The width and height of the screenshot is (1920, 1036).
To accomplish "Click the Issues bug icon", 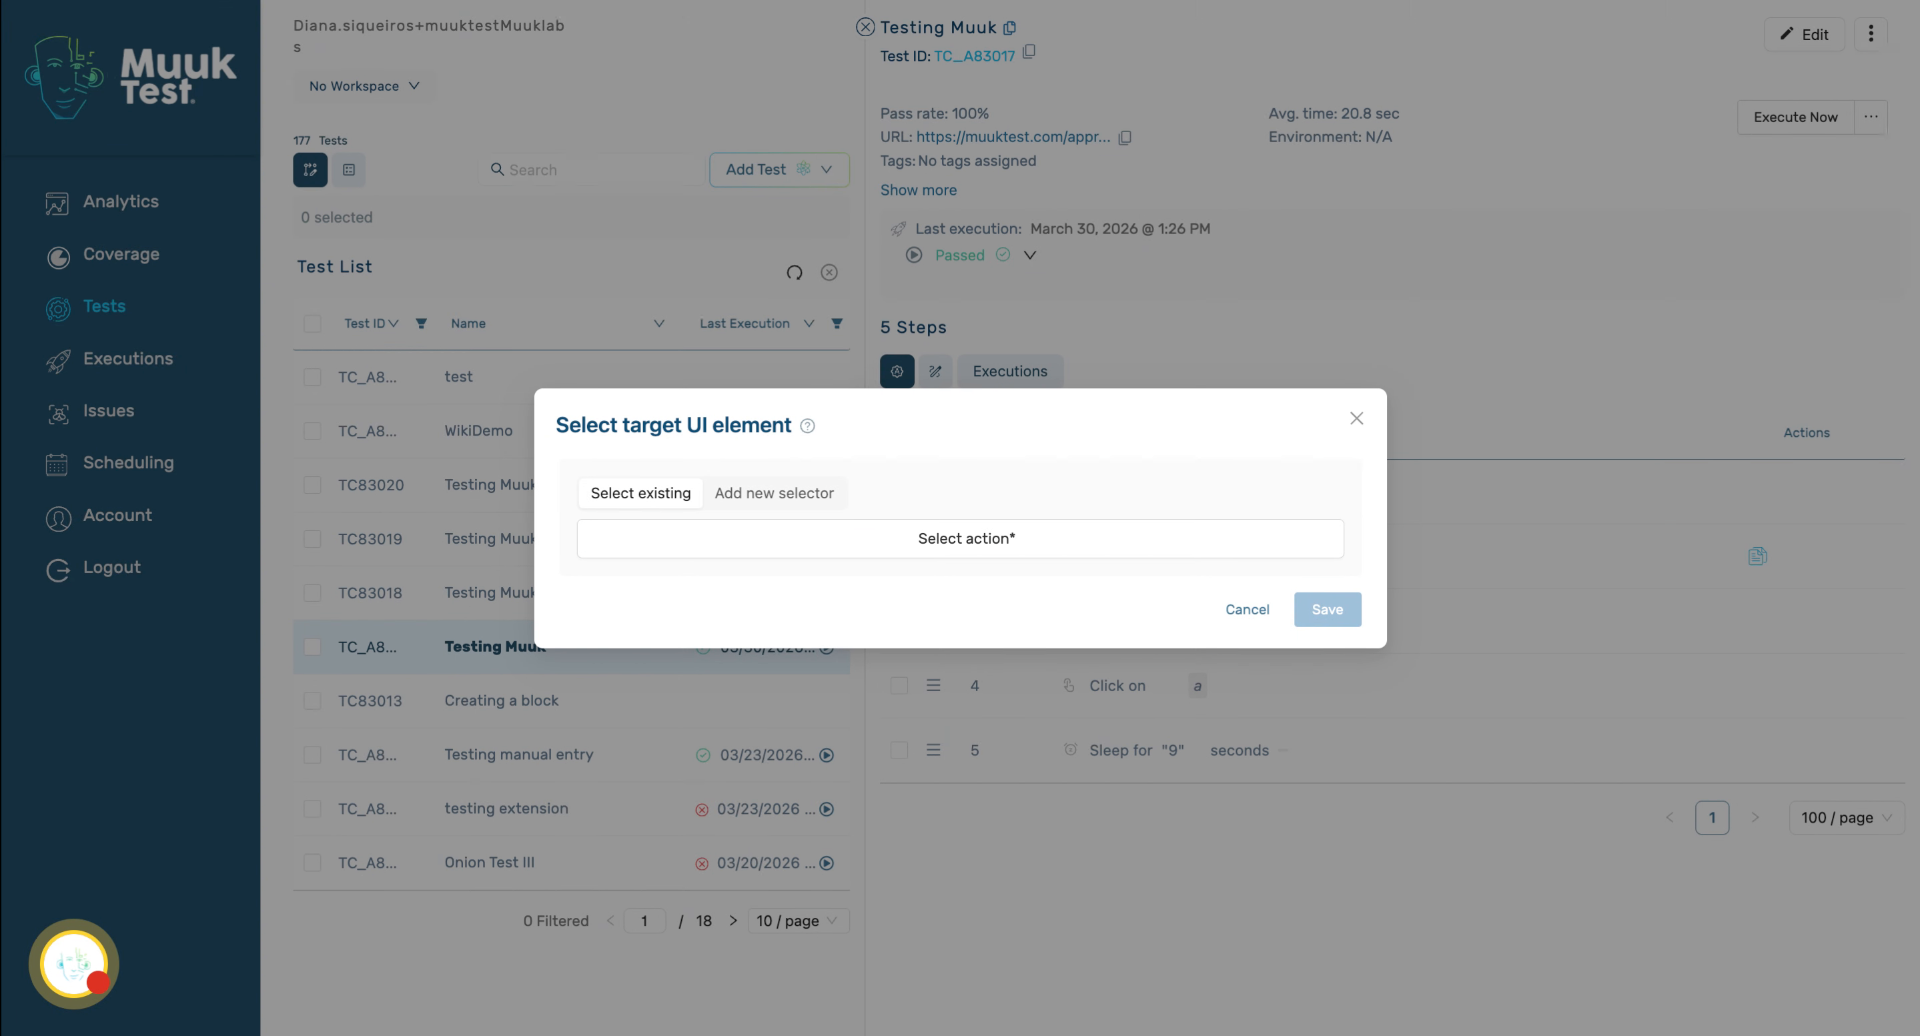I will click(58, 413).
